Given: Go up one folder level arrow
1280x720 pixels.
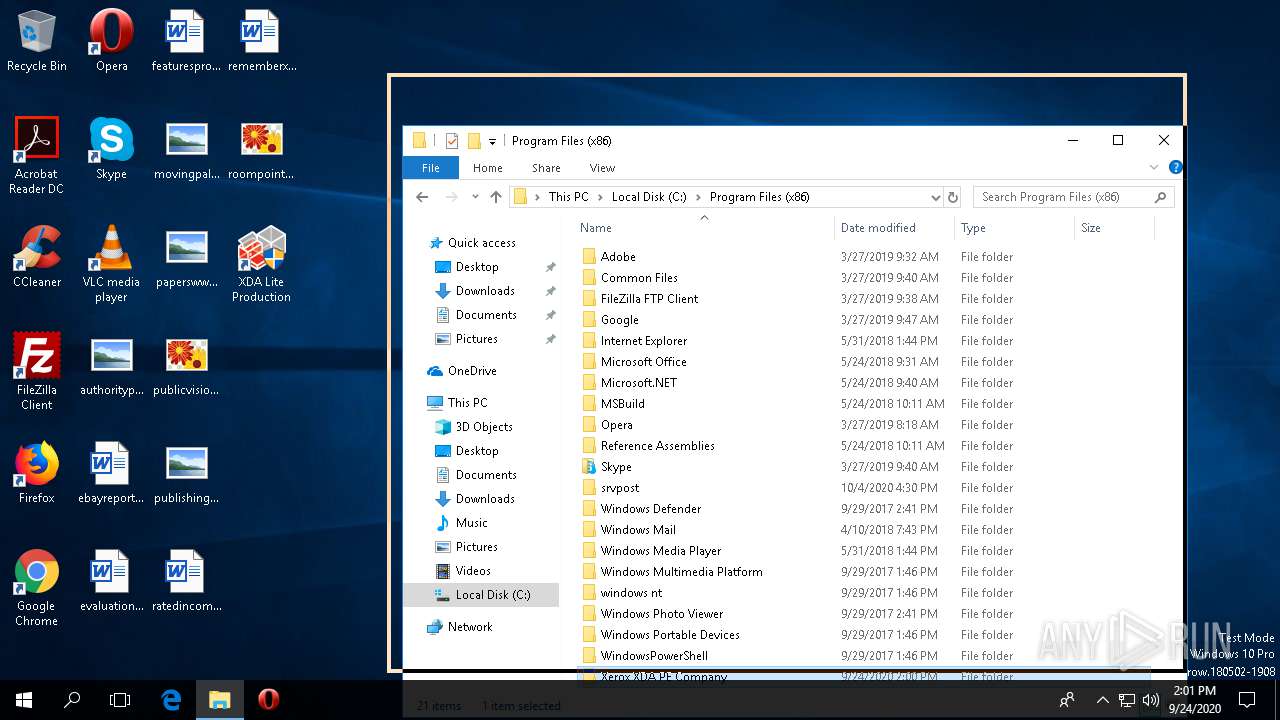Looking at the screenshot, I should (496, 197).
